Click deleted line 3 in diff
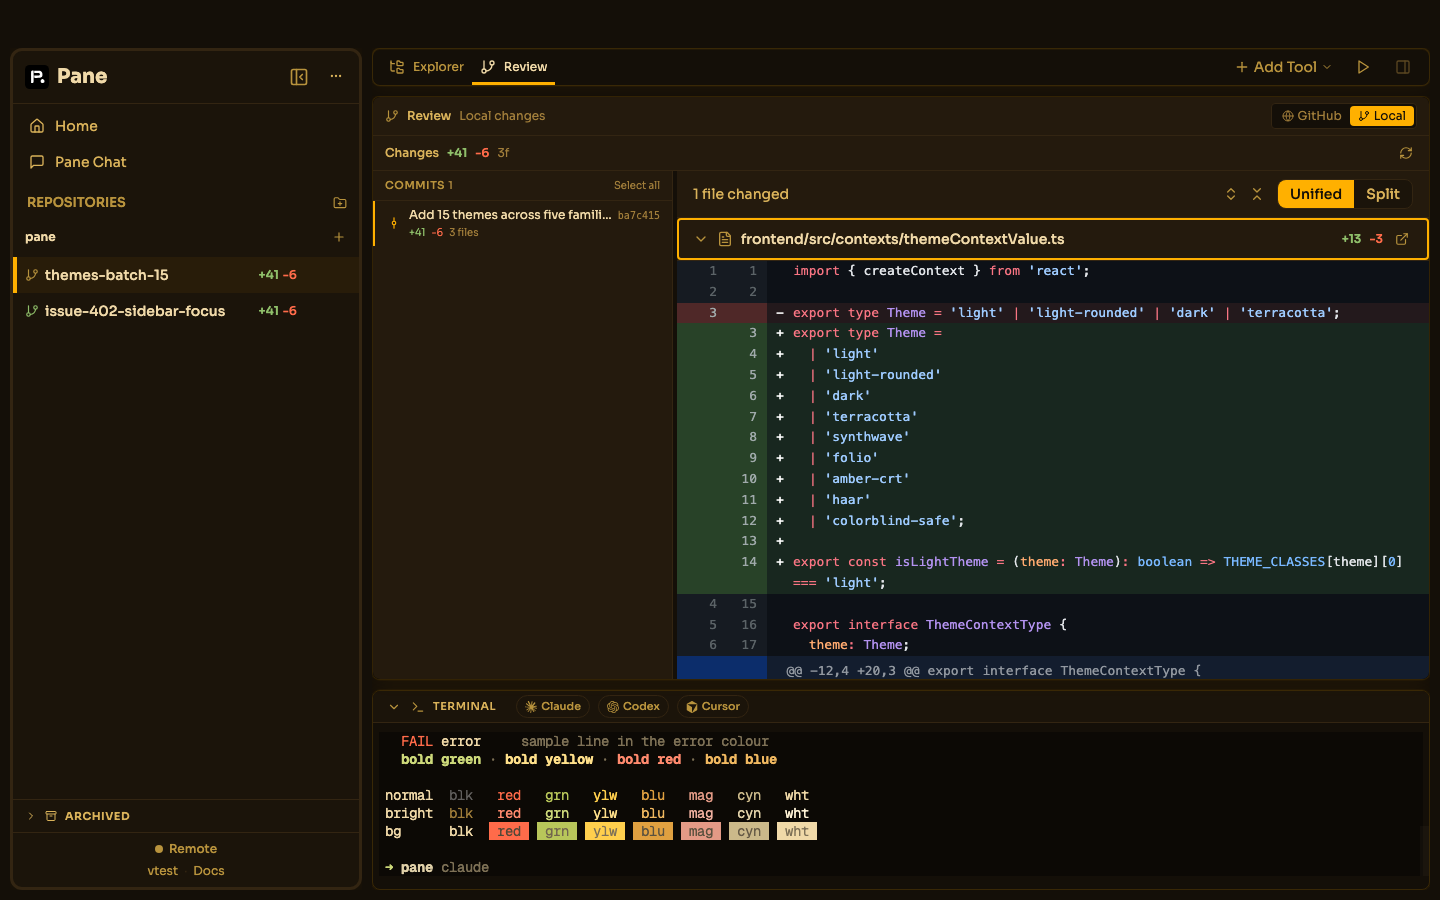The width and height of the screenshot is (1440, 900). 1053,313
